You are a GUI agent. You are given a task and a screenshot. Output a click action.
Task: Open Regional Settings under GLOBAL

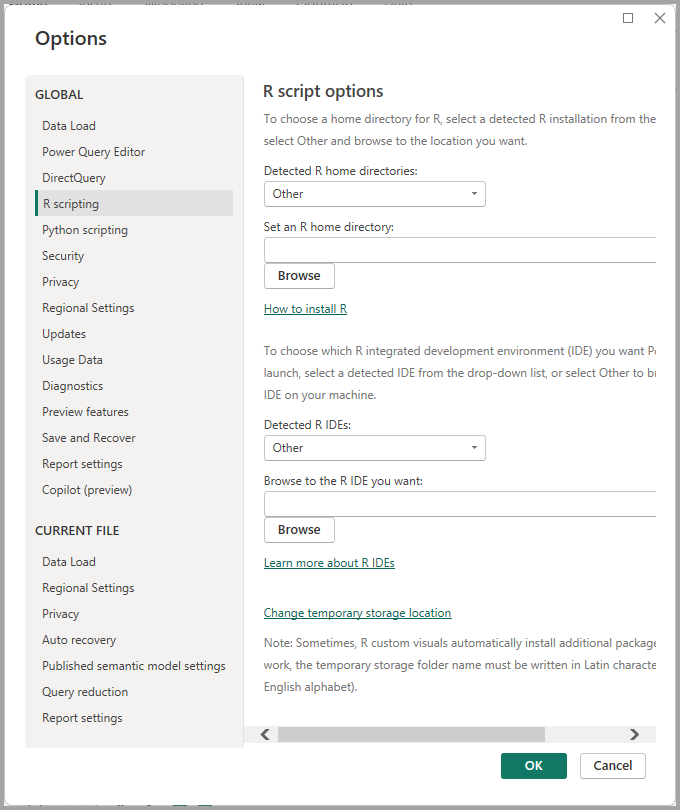(x=88, y=308)
